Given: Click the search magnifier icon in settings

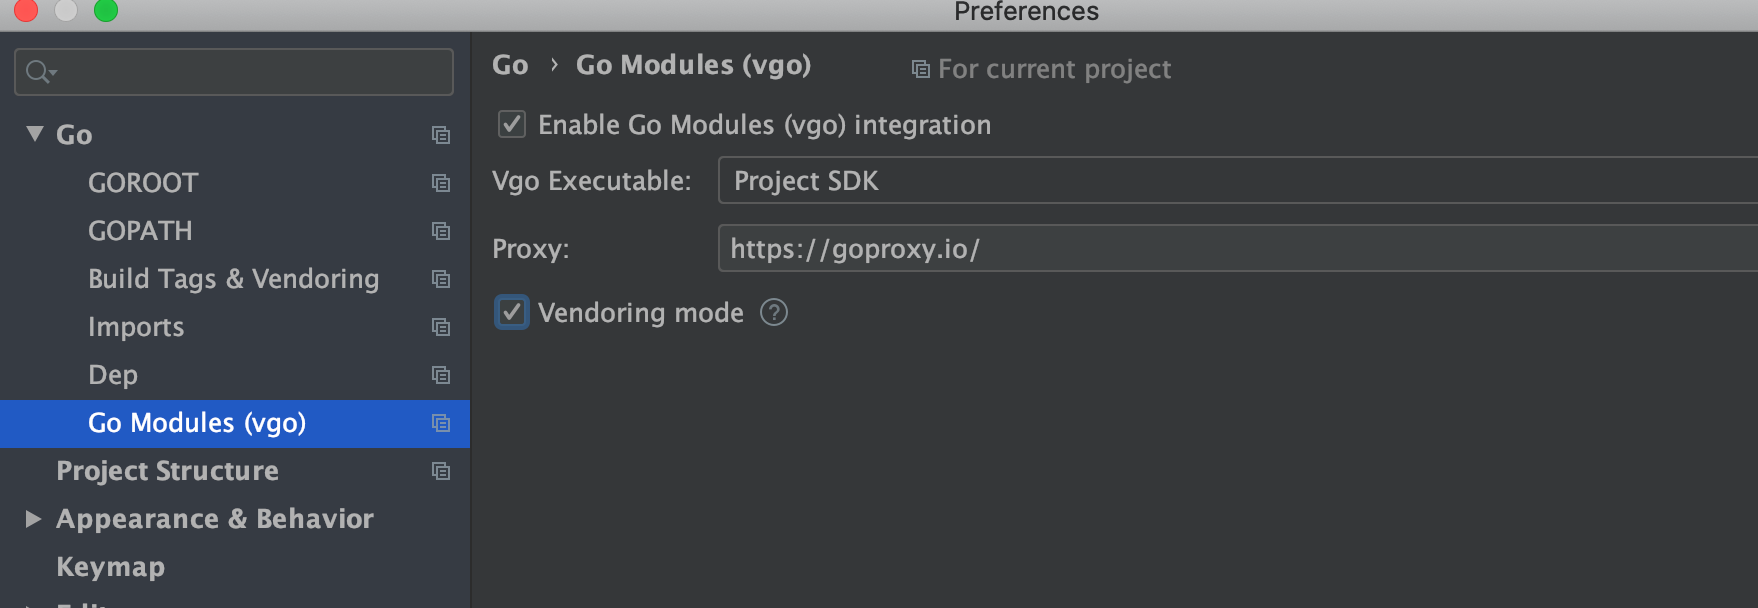Looking at the screenshot, I should 40,72.
